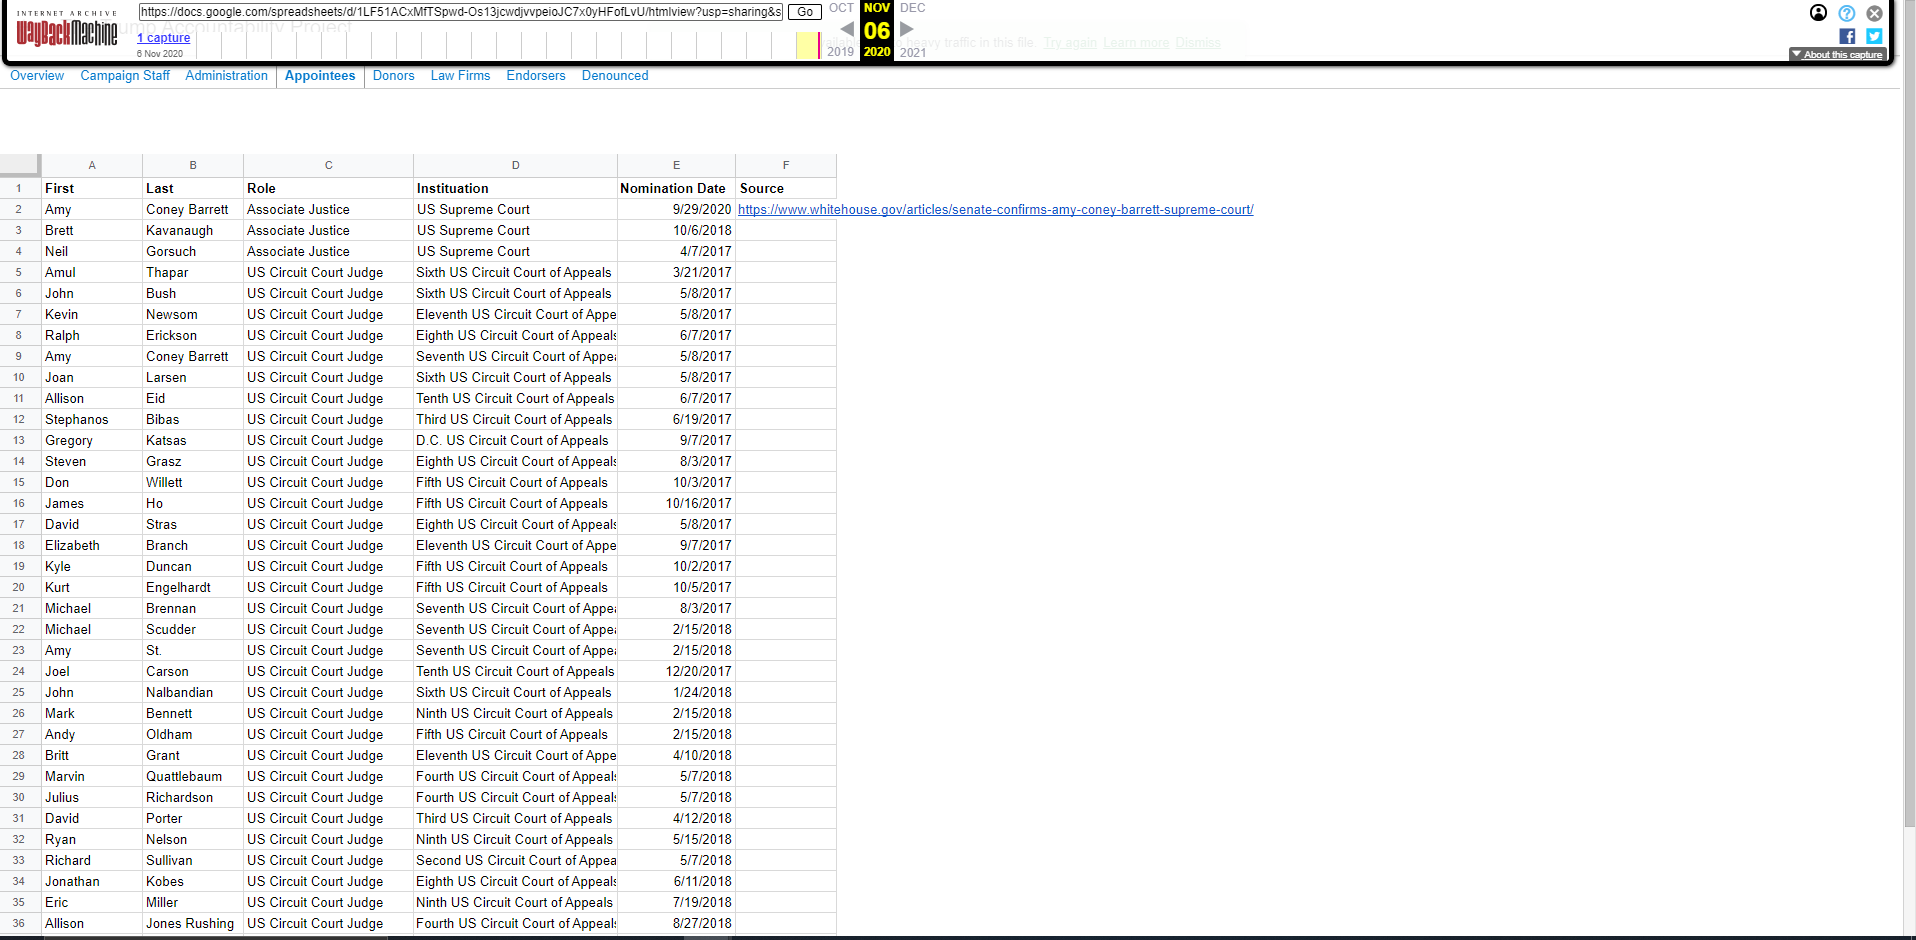
Task: Select the 'Kobes' cell
Action: click(x=193, y=882)
